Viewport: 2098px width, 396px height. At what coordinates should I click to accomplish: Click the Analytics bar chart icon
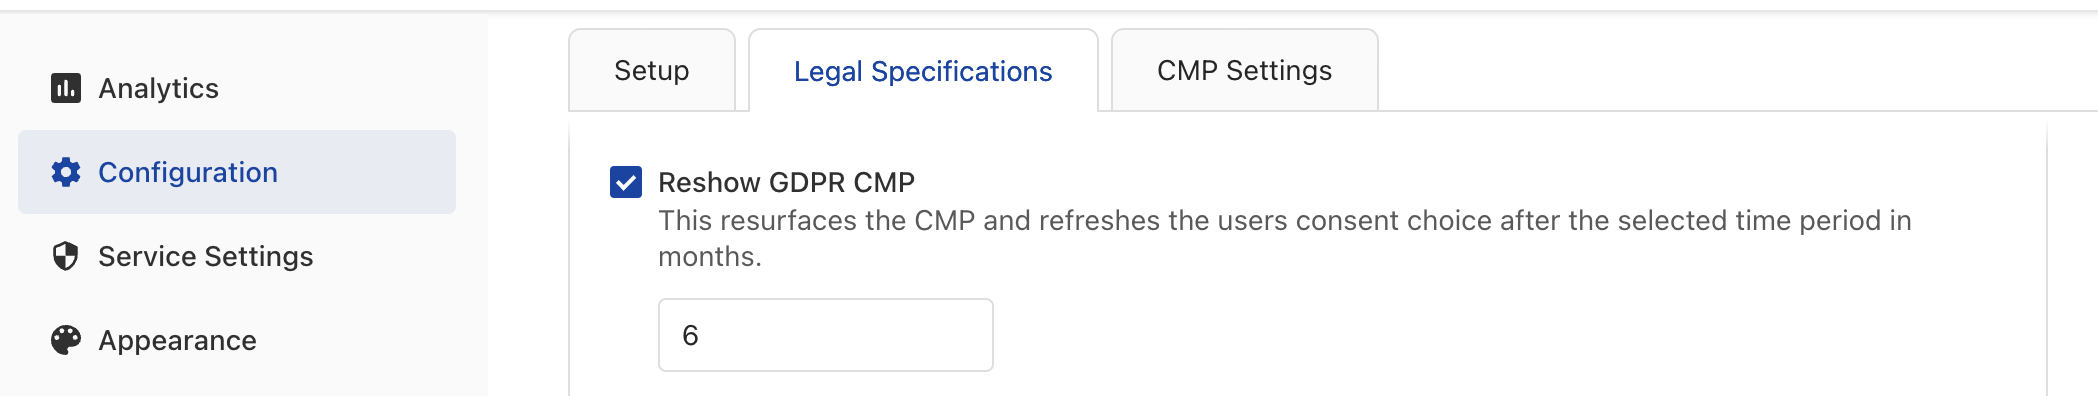(x=66, y=88)
